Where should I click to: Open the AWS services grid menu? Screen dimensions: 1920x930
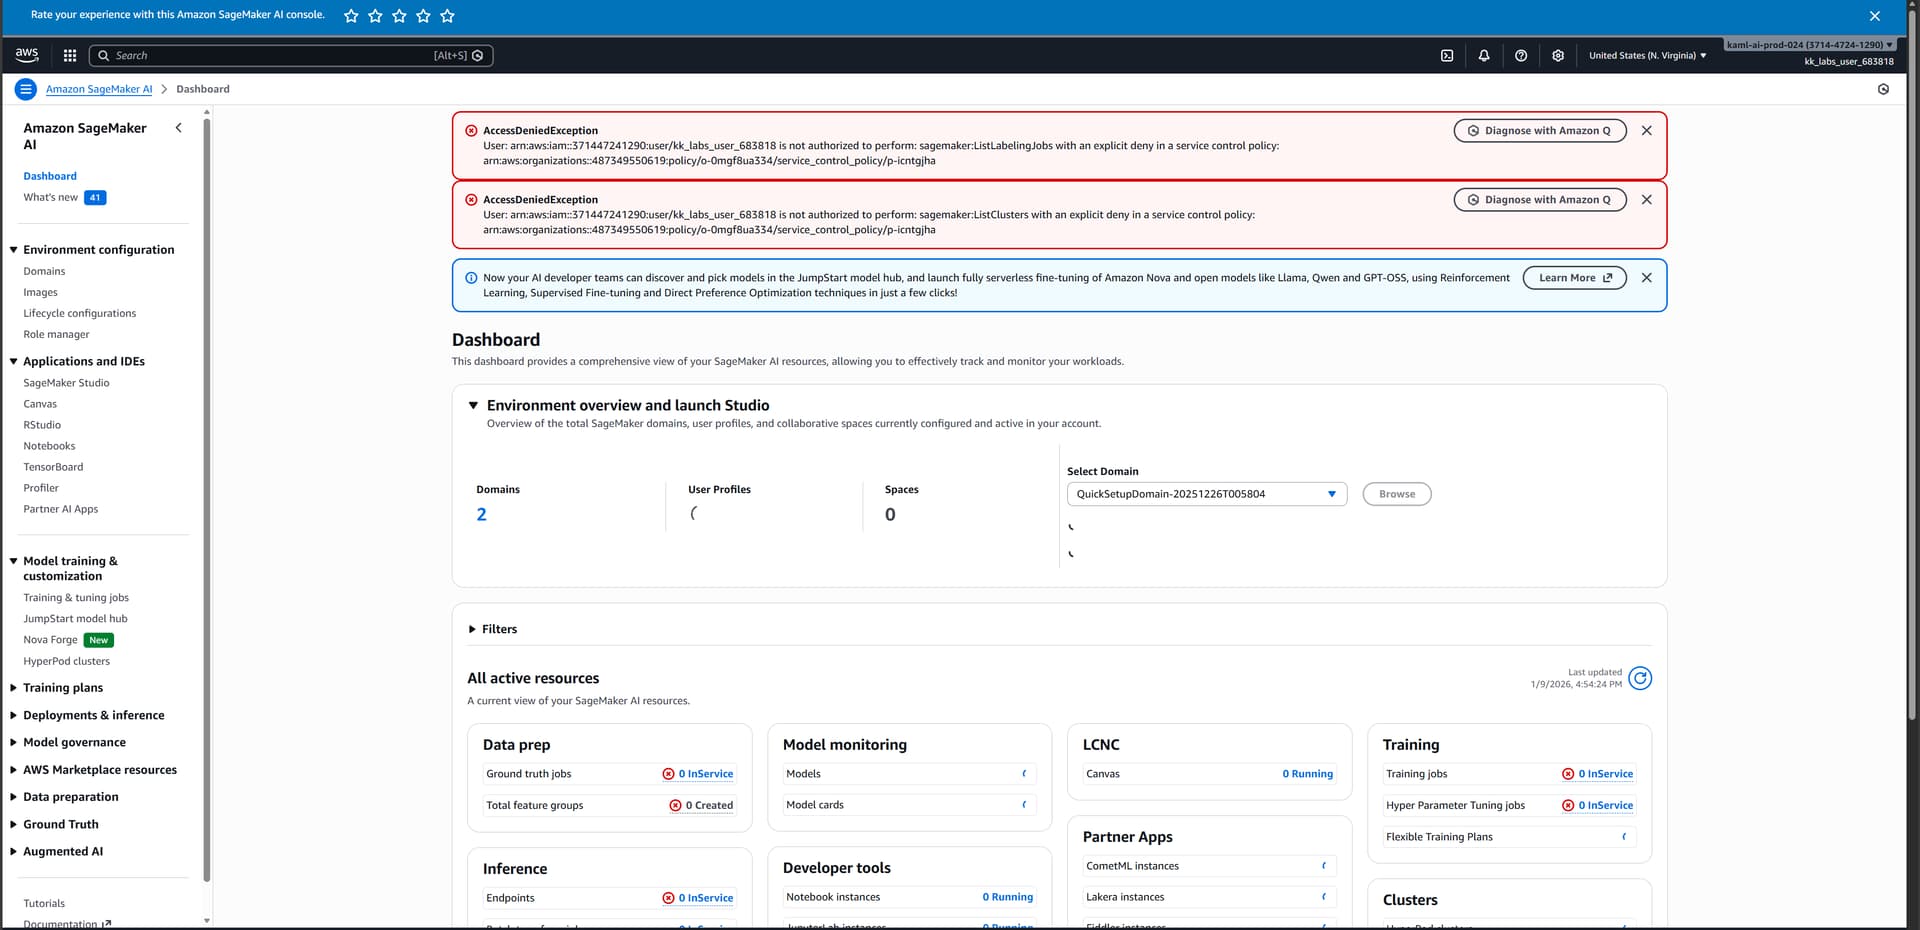pos(70,56)
